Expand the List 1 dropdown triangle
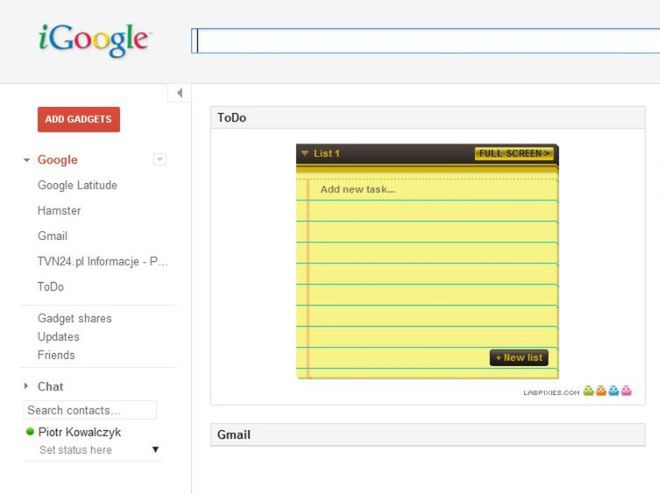The image size is (660, 494). (305, 153)
